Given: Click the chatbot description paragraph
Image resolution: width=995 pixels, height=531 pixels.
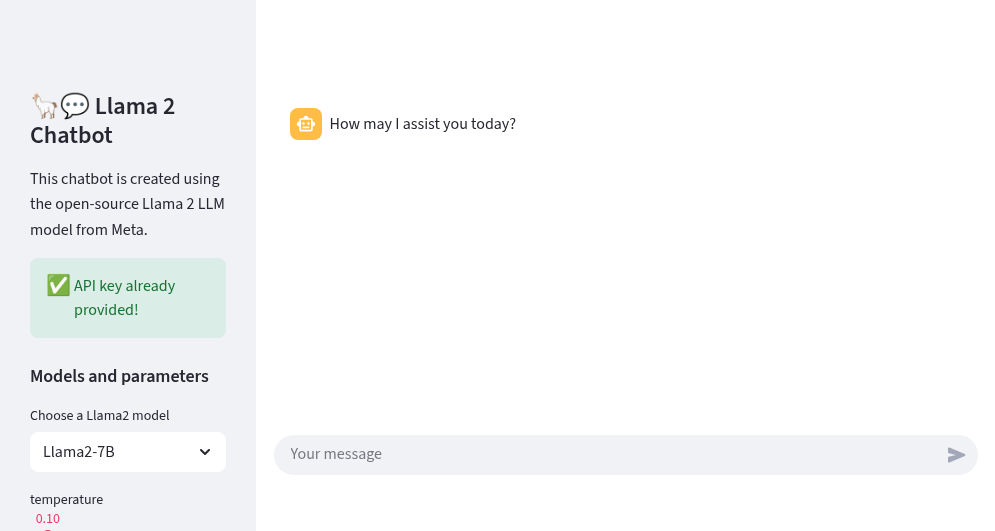Looking at the screenshot, I should [x=125, y=204].
